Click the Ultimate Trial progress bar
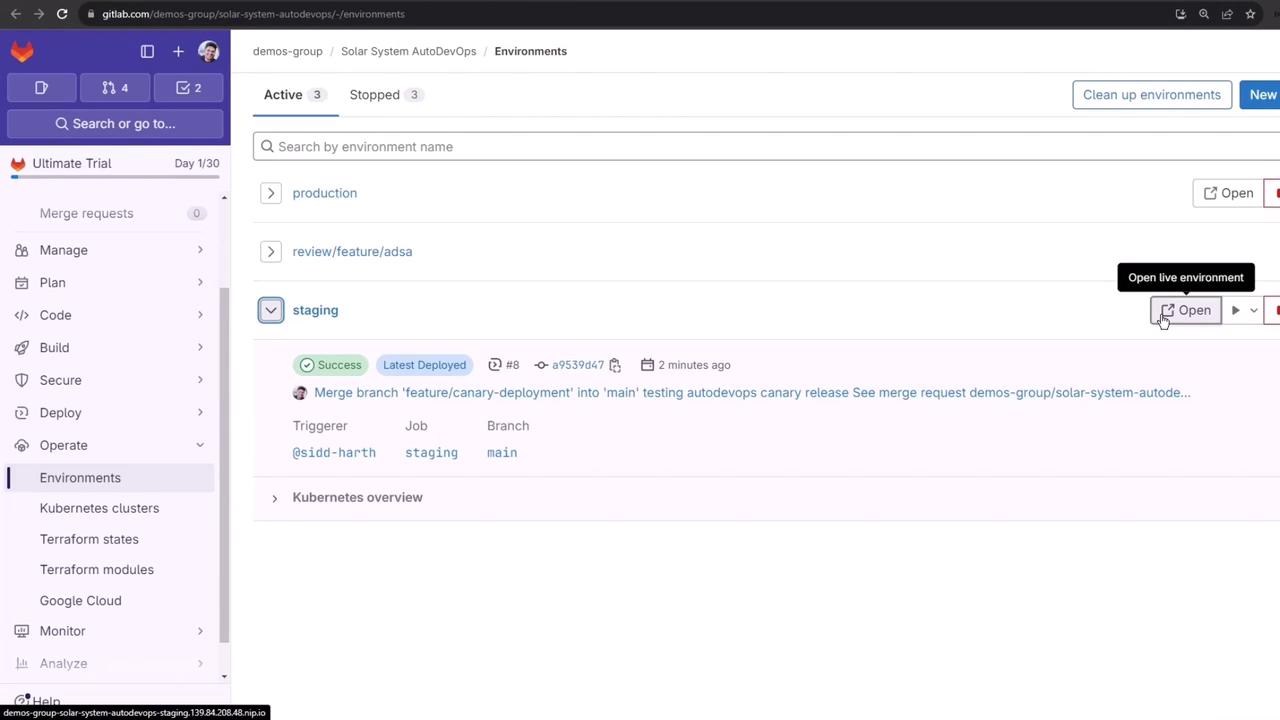1280x720 pixels. click(115, 178)
